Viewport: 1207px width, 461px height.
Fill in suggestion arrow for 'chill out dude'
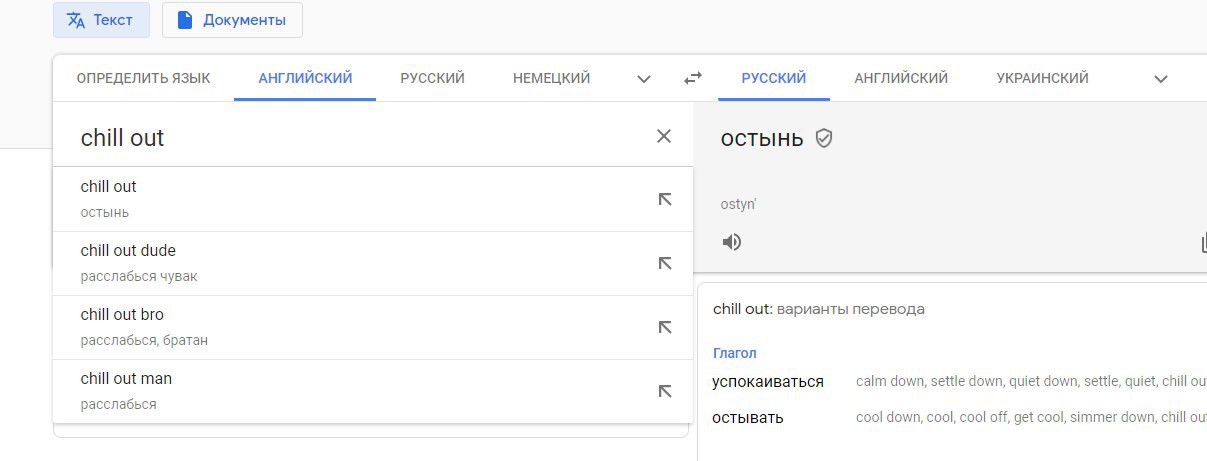[x=664, y=263]
